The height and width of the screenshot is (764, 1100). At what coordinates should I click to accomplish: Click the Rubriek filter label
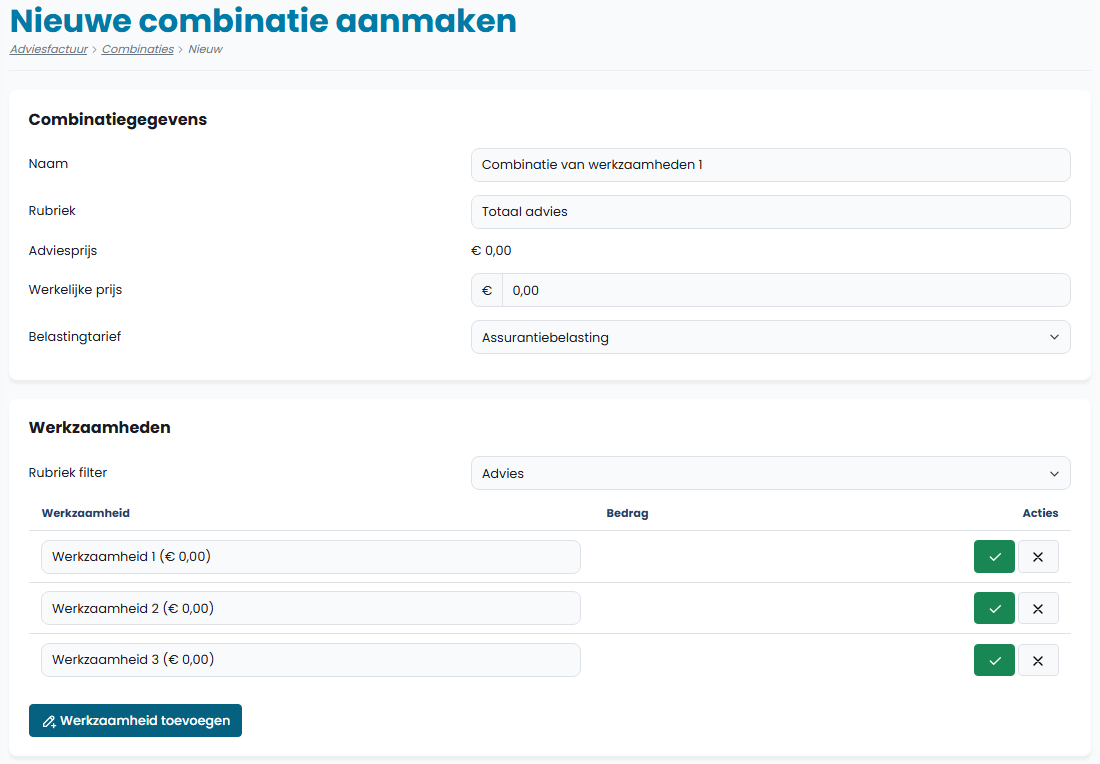pyautogui.click(x=68, y=473)
